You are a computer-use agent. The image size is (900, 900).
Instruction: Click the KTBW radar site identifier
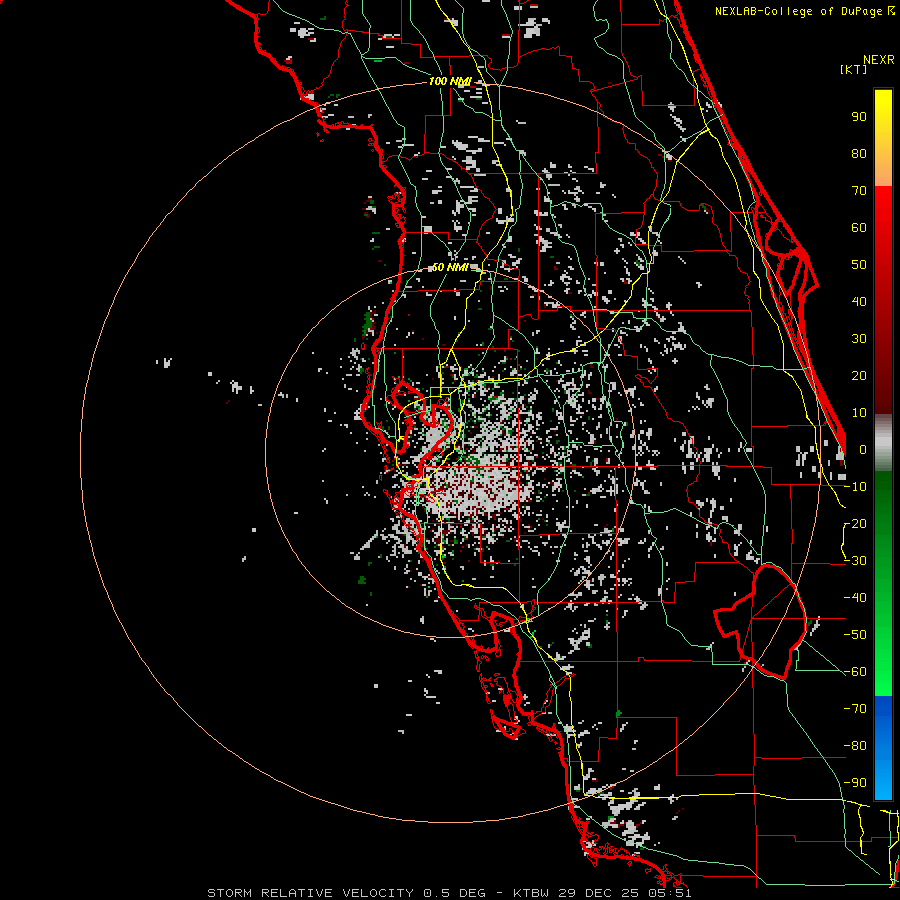tap(532, 893)
